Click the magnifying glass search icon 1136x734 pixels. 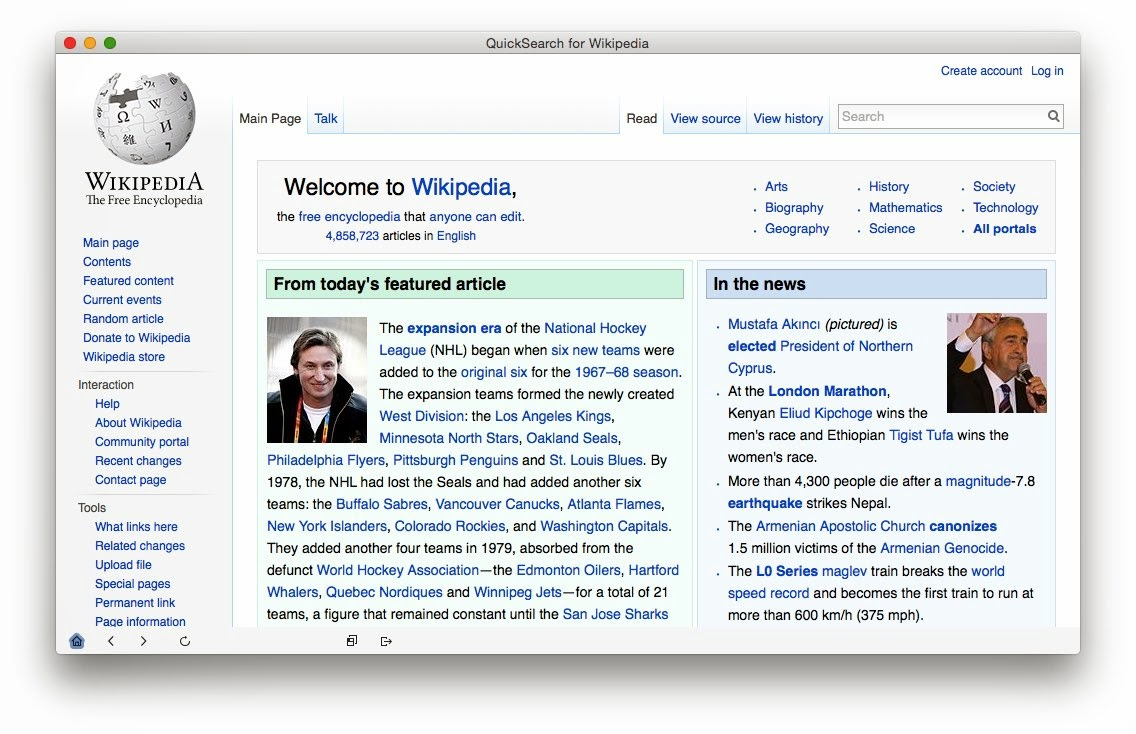point(1053,116)
